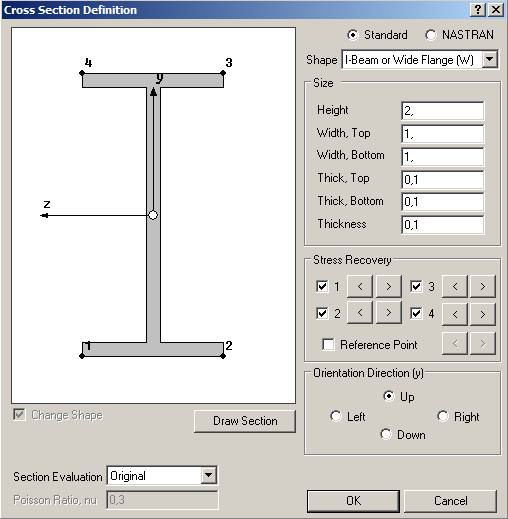This screenshot has height=519, width=508.
Task: Click the Draw Section button
Action: coord(245,421)
